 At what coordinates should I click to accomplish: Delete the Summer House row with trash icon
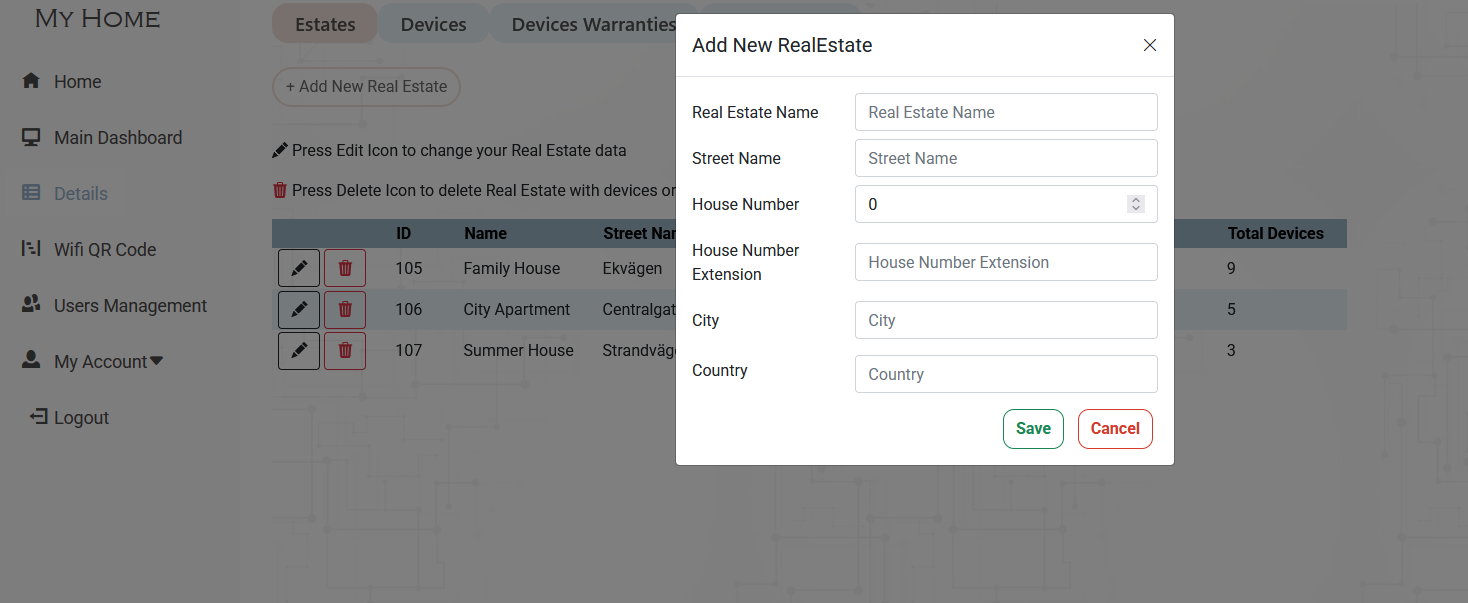point(345,351)
